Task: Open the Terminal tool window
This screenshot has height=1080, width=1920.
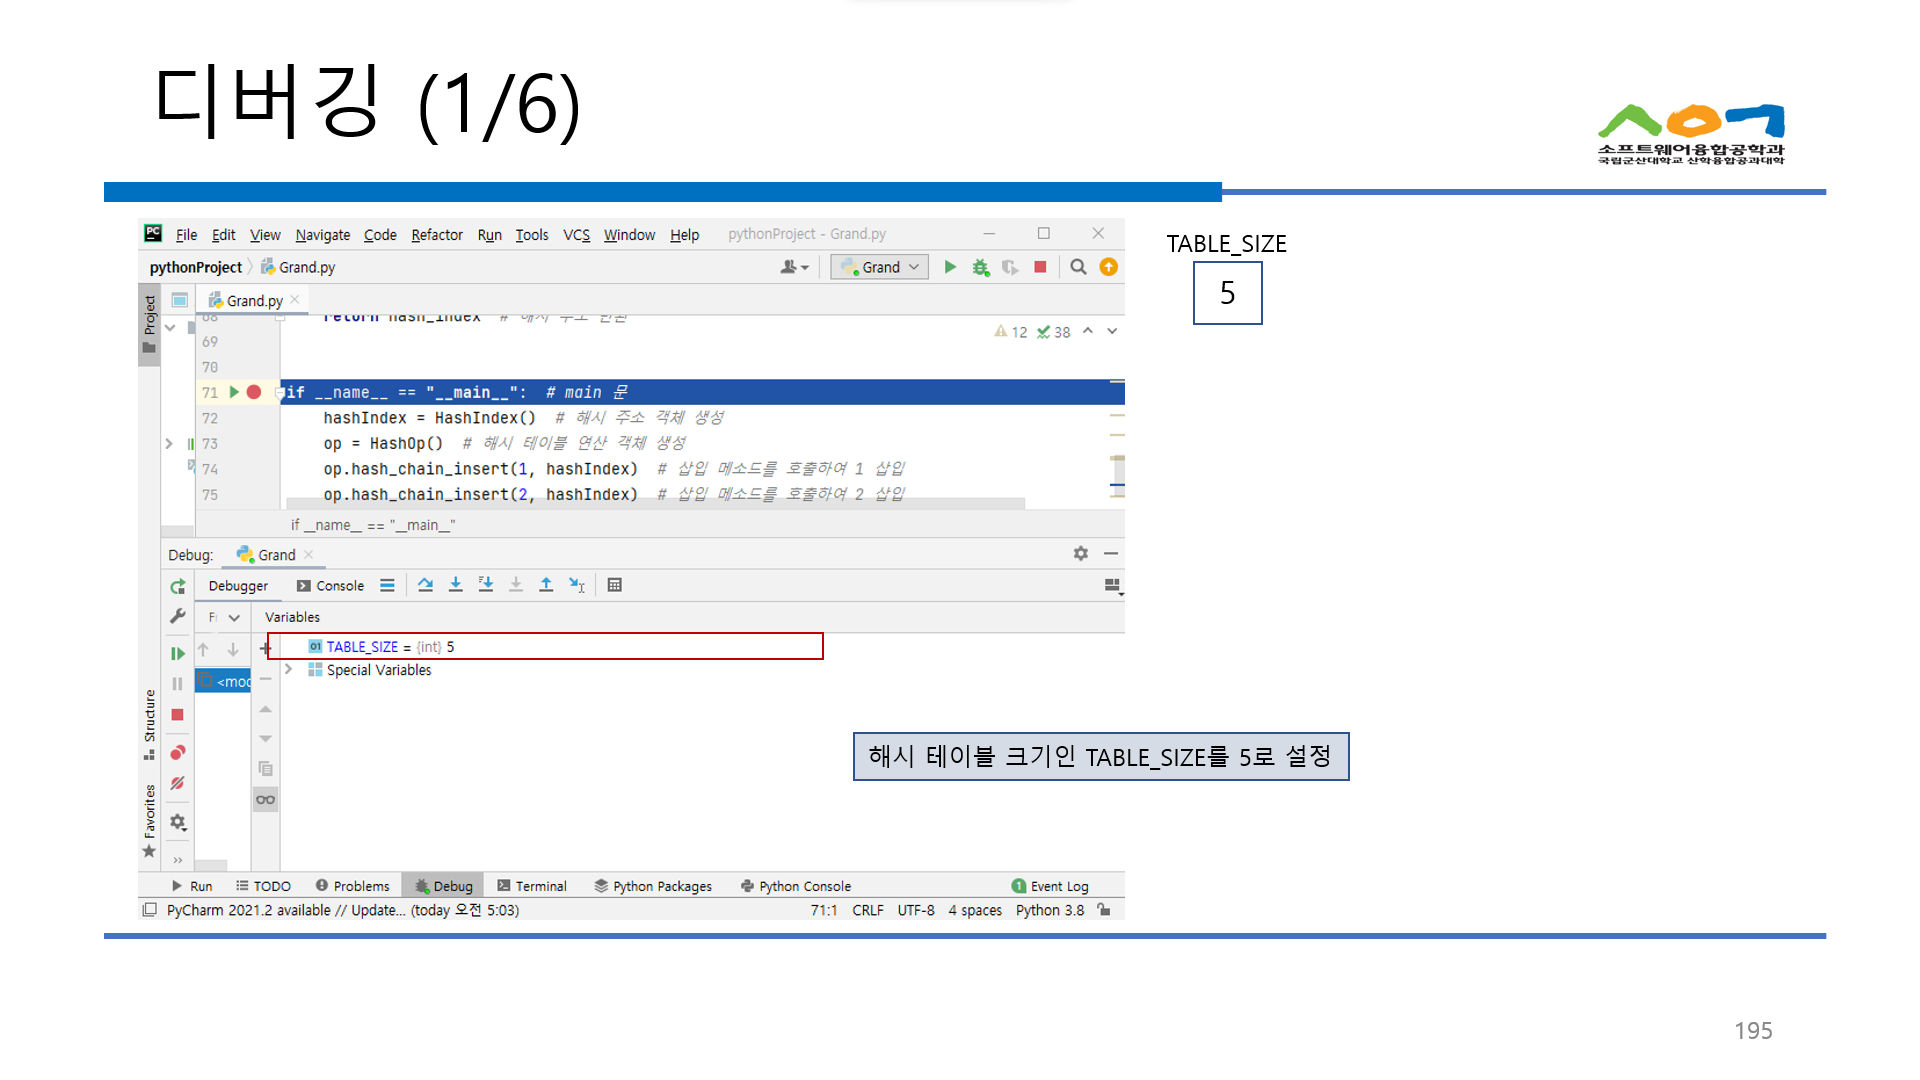Action: pos(532,886)
